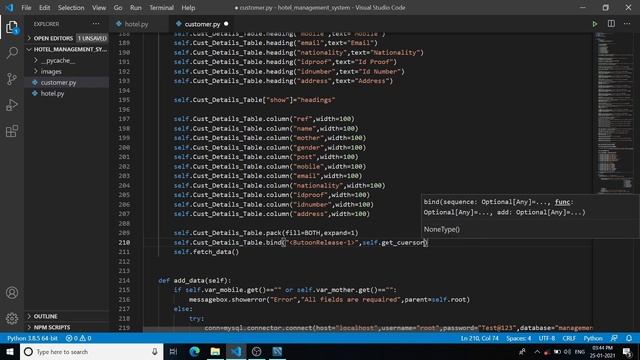Open the Manage gear settings icon
This screenshot has height=360, width=640.
coord(12,318)
